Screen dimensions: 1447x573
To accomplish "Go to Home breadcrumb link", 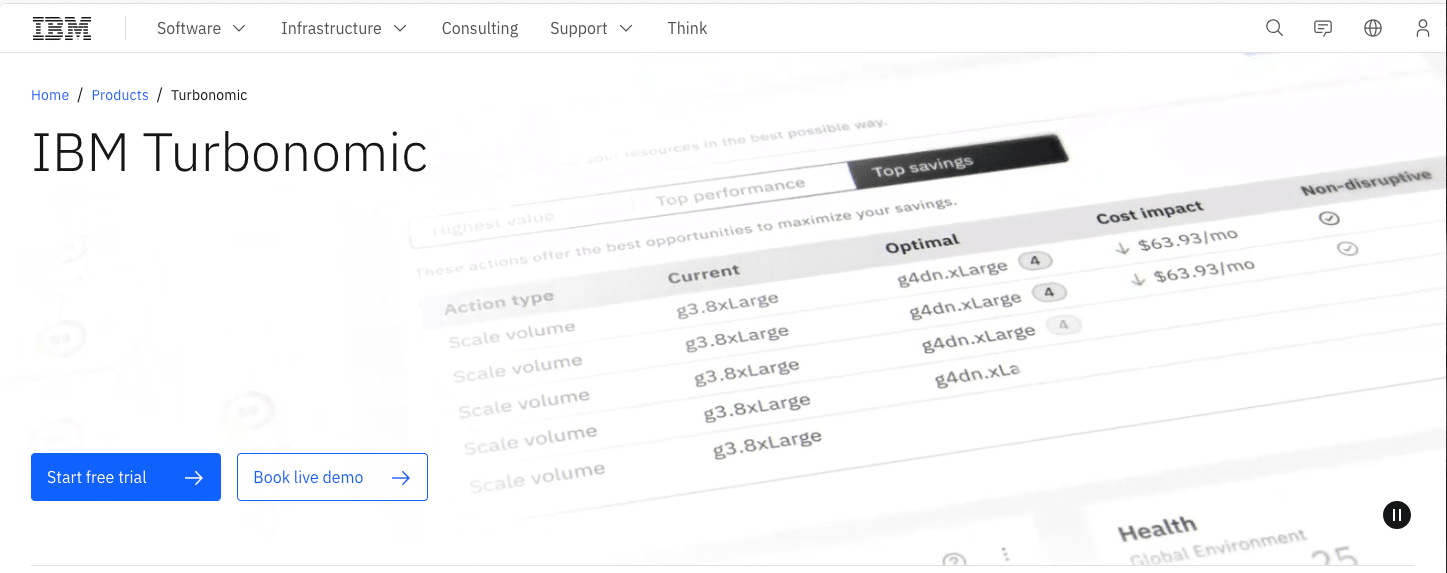I will pyautogui.click(x=50, y=95).
